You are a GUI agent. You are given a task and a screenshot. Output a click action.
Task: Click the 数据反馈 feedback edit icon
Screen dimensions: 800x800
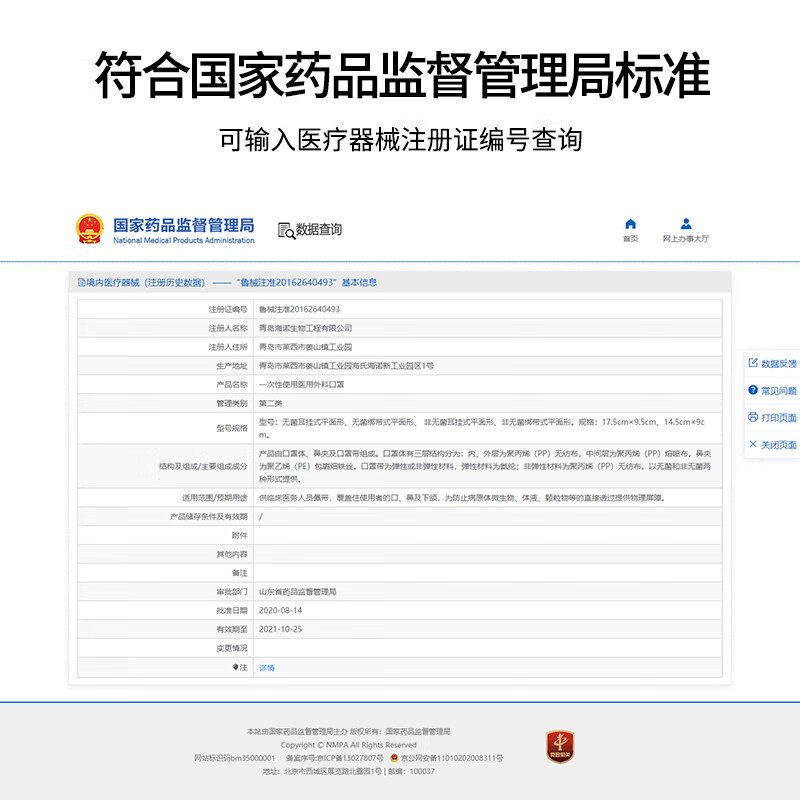coord(753,364)
